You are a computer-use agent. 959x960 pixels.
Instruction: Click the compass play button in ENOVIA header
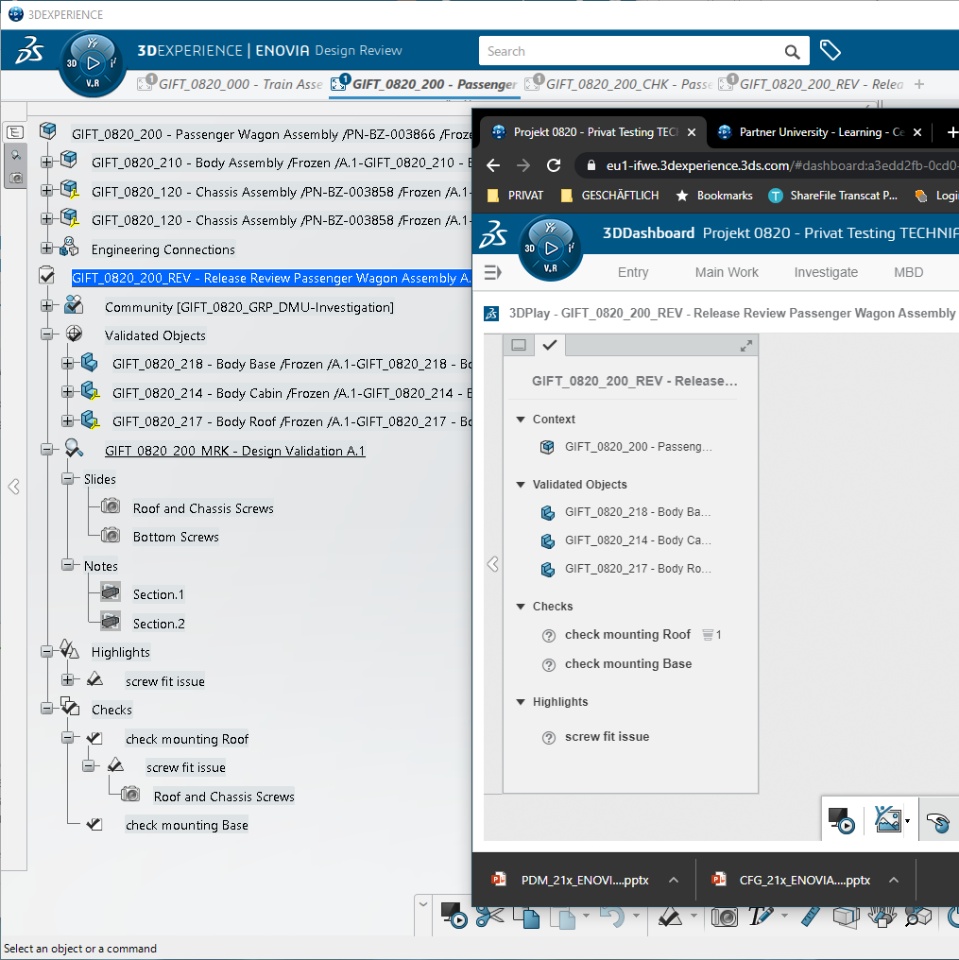[x=93, y=63]
